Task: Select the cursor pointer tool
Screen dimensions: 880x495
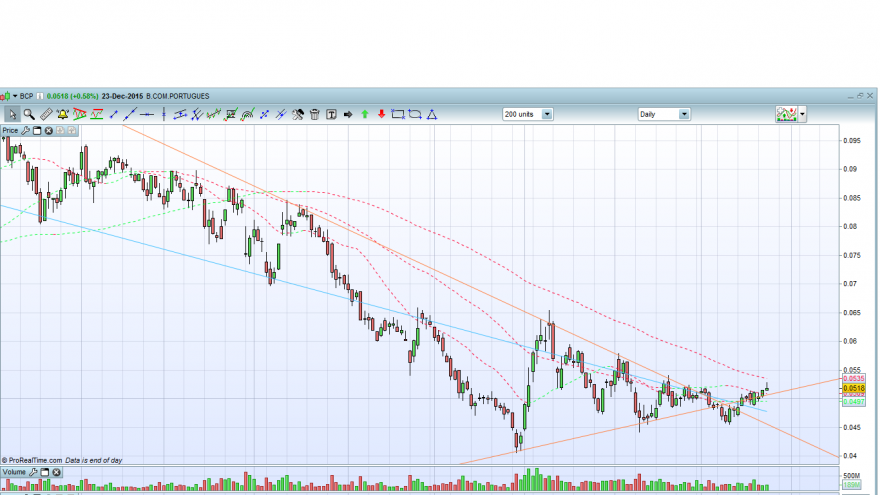Action: tap(12, 114)
